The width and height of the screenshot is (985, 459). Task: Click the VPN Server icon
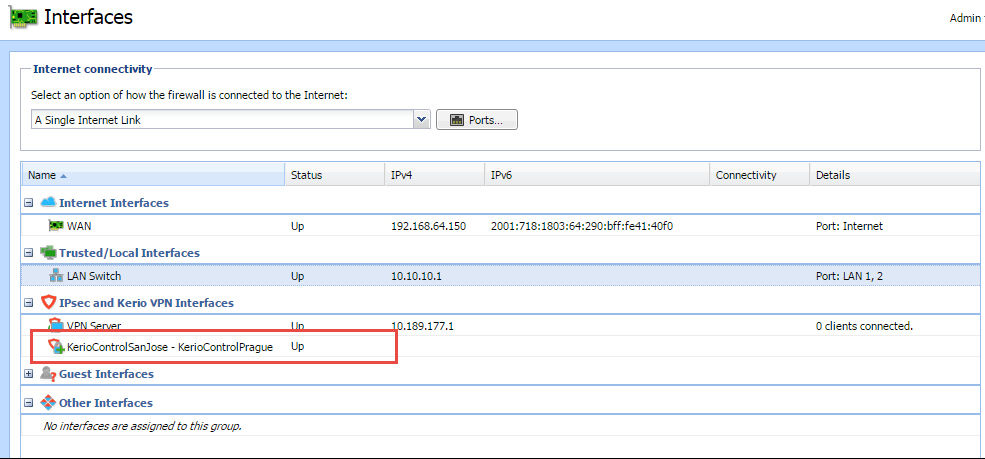coord(56,326)
